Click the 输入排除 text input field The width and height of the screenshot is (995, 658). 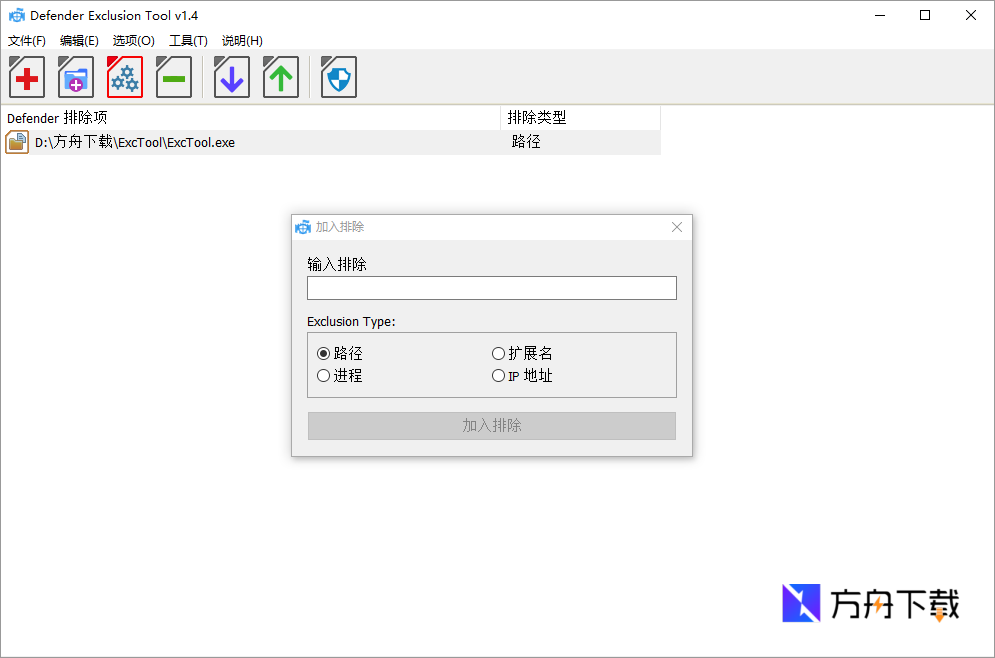tap(491, 288)
